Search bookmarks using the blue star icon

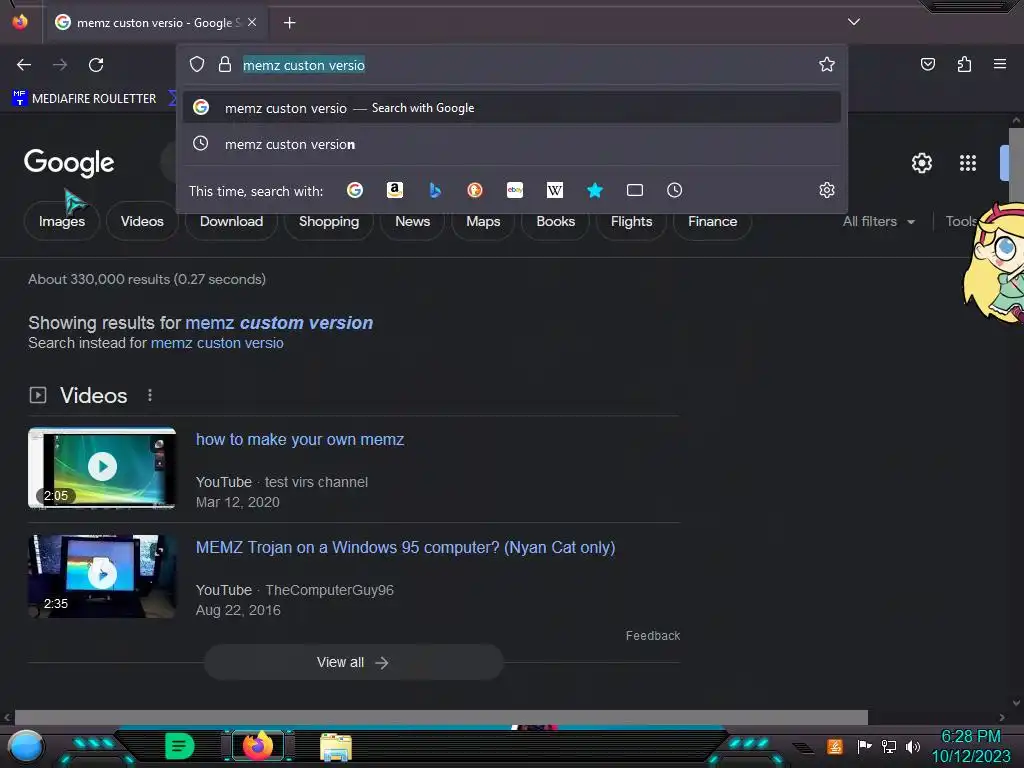click(x=595, y=190)
